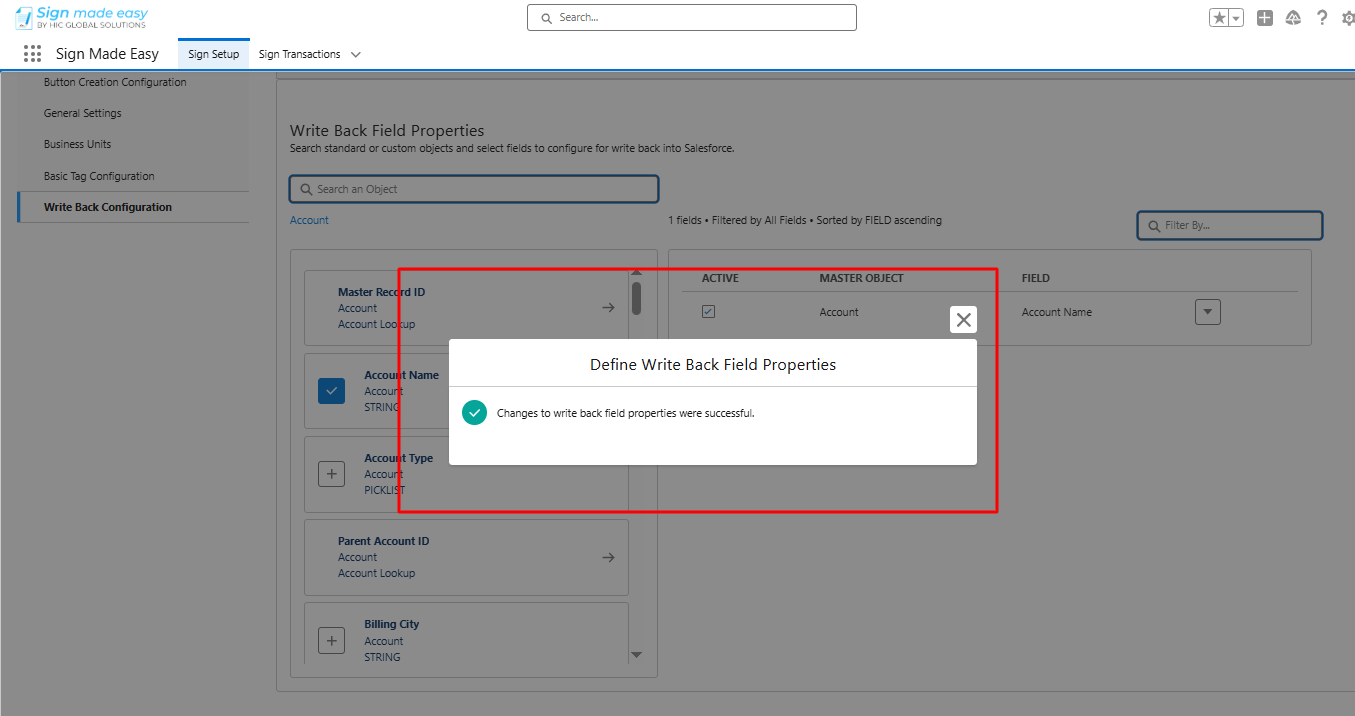Click the Search an Object field
The height and width of the screenshot is (716, 1355).
tap(474, 189)
